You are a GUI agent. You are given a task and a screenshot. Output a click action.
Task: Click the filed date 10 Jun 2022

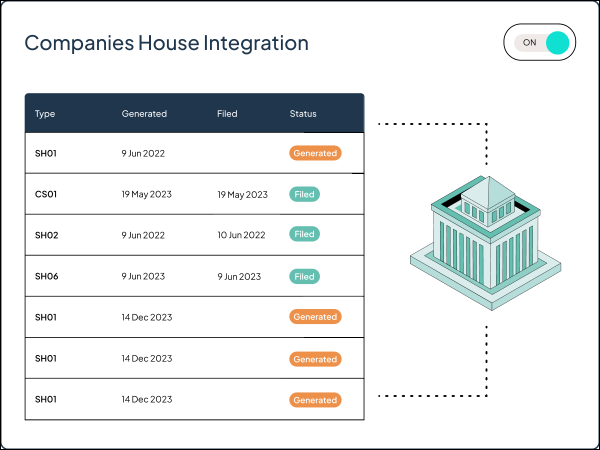tap(241, 235)
